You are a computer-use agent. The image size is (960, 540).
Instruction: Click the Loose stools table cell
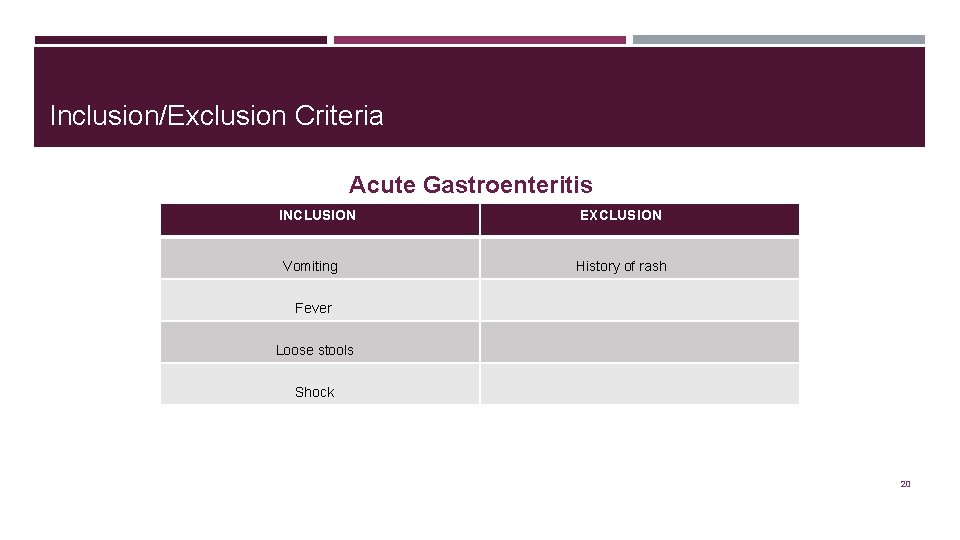click(315, 350)
